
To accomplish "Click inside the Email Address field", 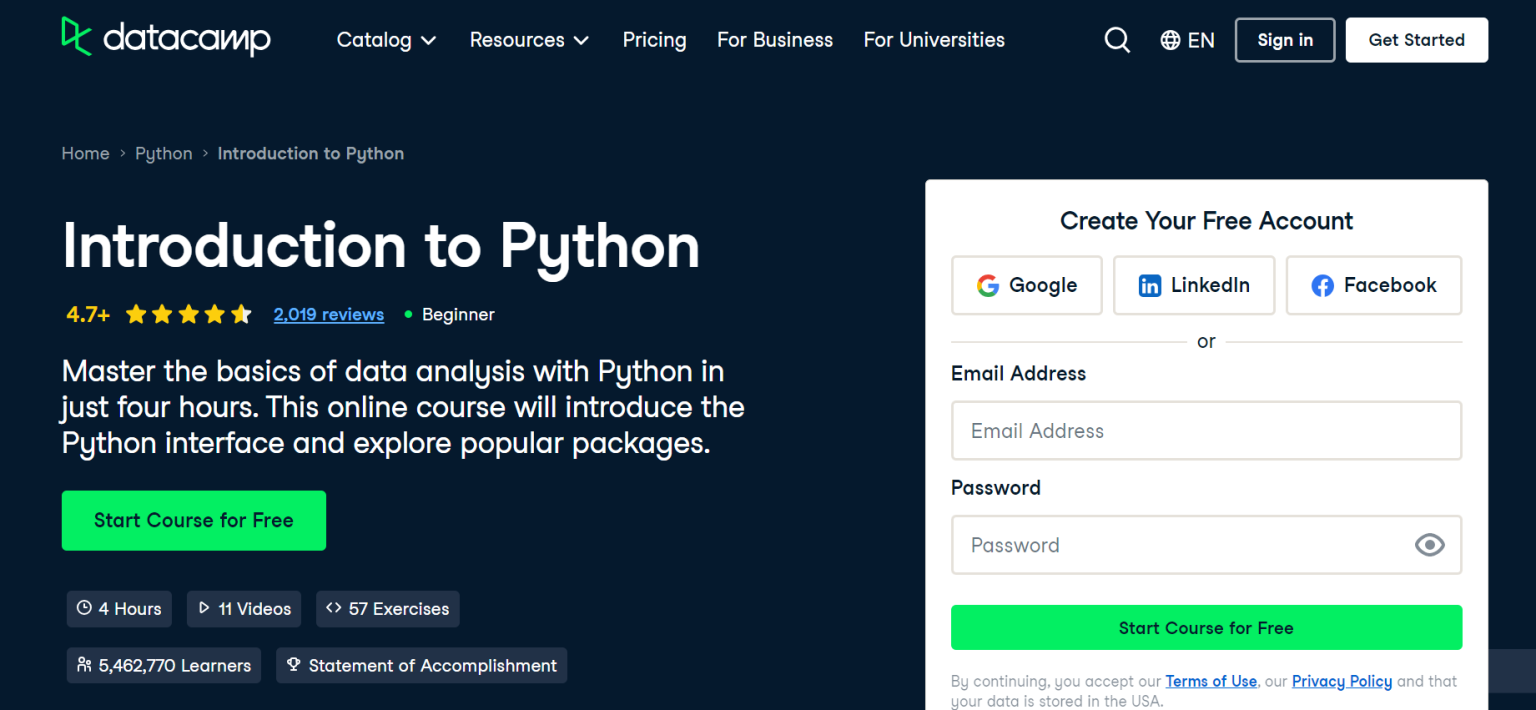I will coord(1206,430).
